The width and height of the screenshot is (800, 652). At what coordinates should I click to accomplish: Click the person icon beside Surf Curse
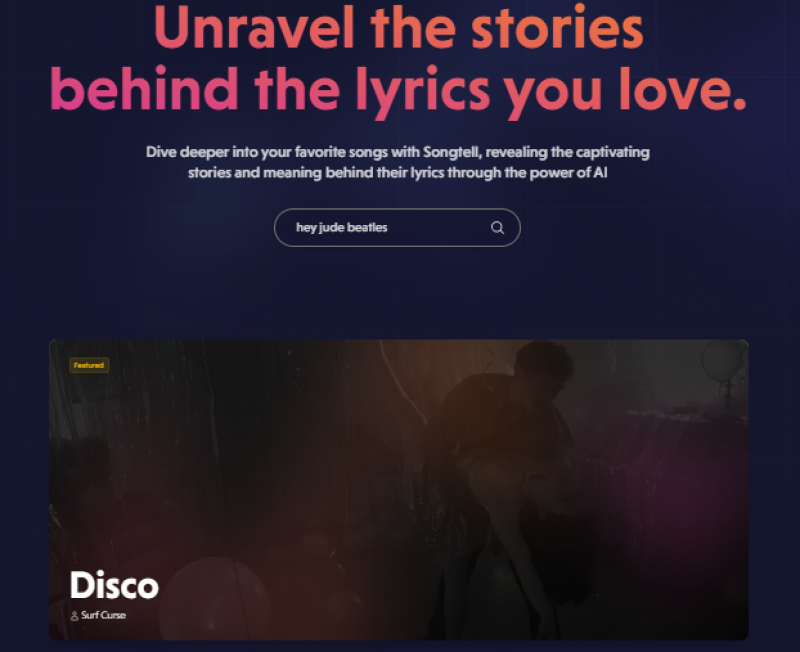click(74, 616)
